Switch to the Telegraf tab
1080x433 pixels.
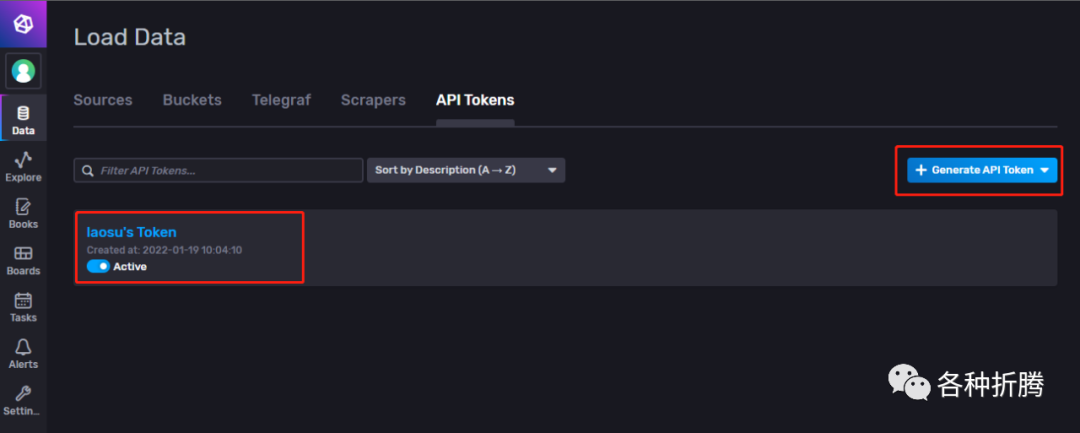[x=281, y=100]
